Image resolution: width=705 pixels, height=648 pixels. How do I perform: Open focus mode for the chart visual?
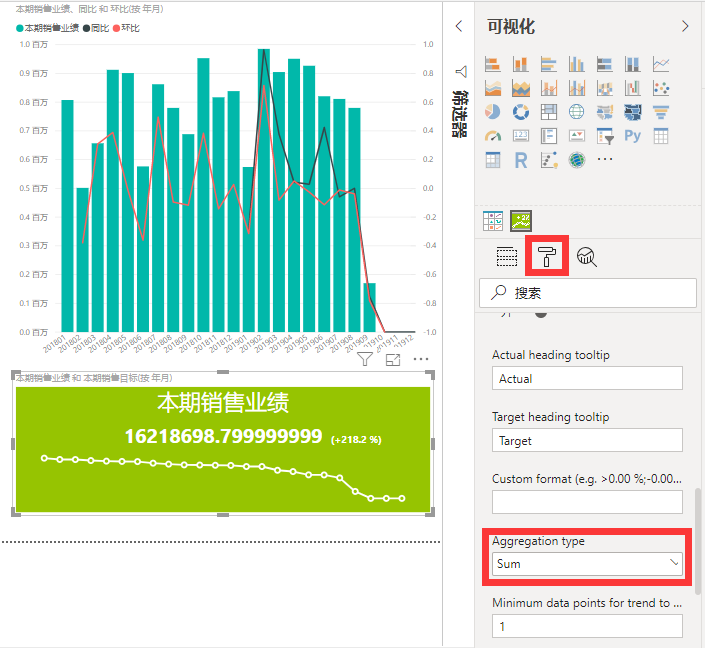point(393,359)
